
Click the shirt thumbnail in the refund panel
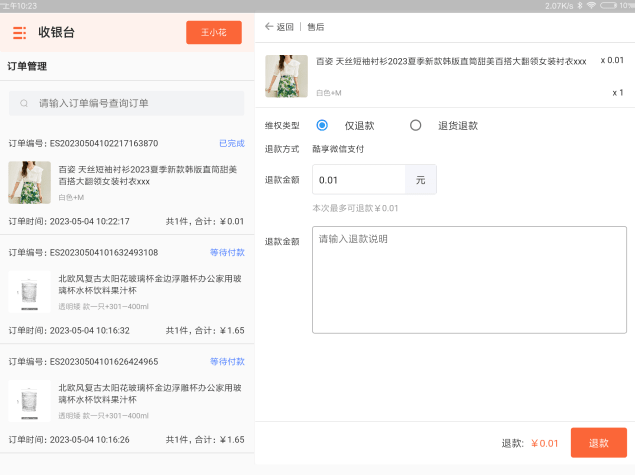[x=286, y=76]
